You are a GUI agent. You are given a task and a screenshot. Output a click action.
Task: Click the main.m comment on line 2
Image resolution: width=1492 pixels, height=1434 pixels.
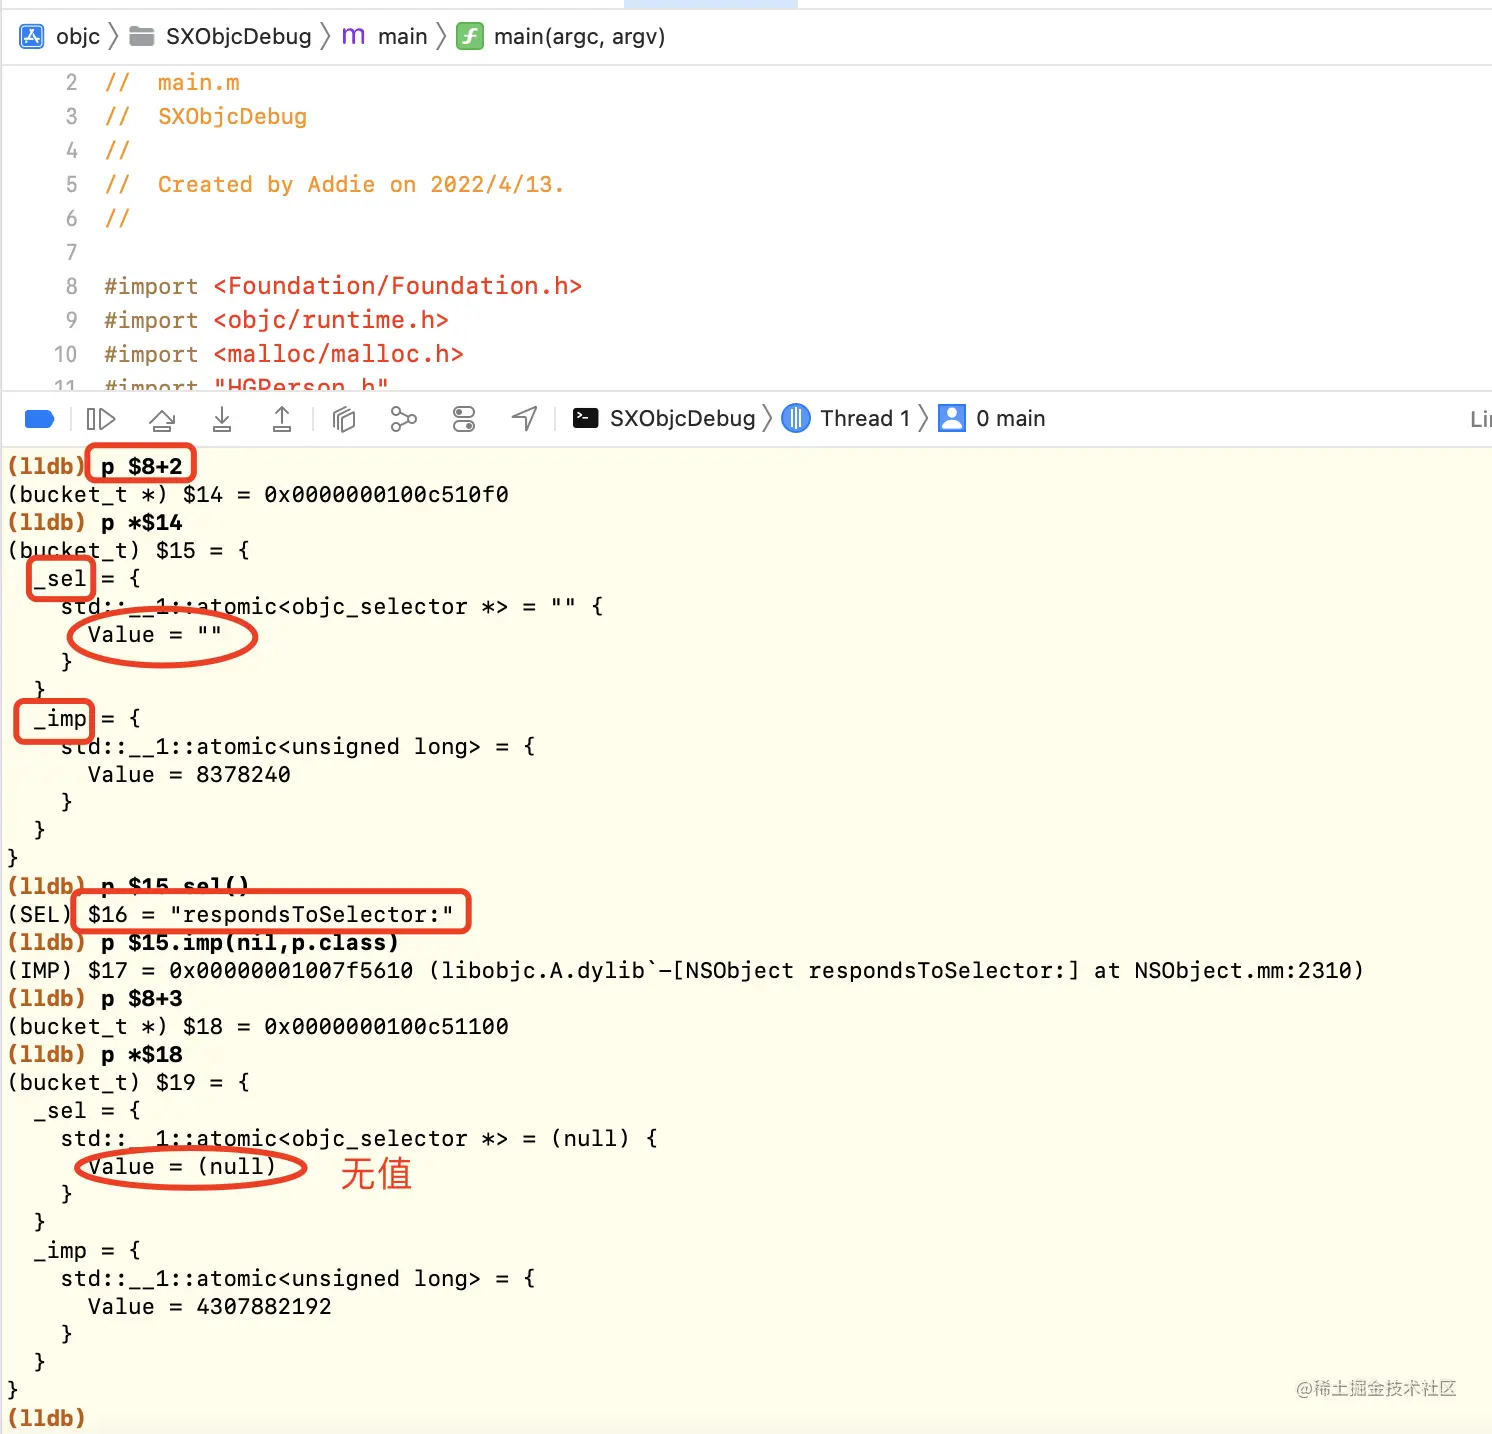point(173,83)
